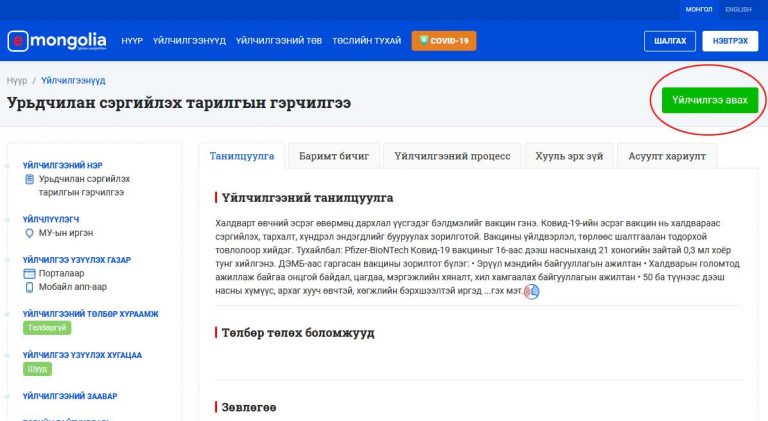
Task: Click the location pin icon near МУ-ын иргэн
Action: tap(29, 233)
